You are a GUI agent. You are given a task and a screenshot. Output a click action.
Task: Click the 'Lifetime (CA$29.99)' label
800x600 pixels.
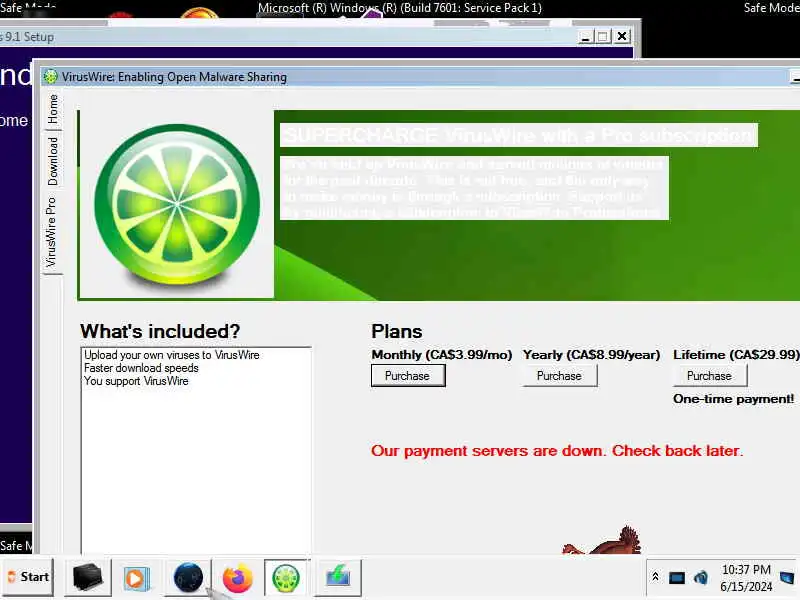point(736,355)
